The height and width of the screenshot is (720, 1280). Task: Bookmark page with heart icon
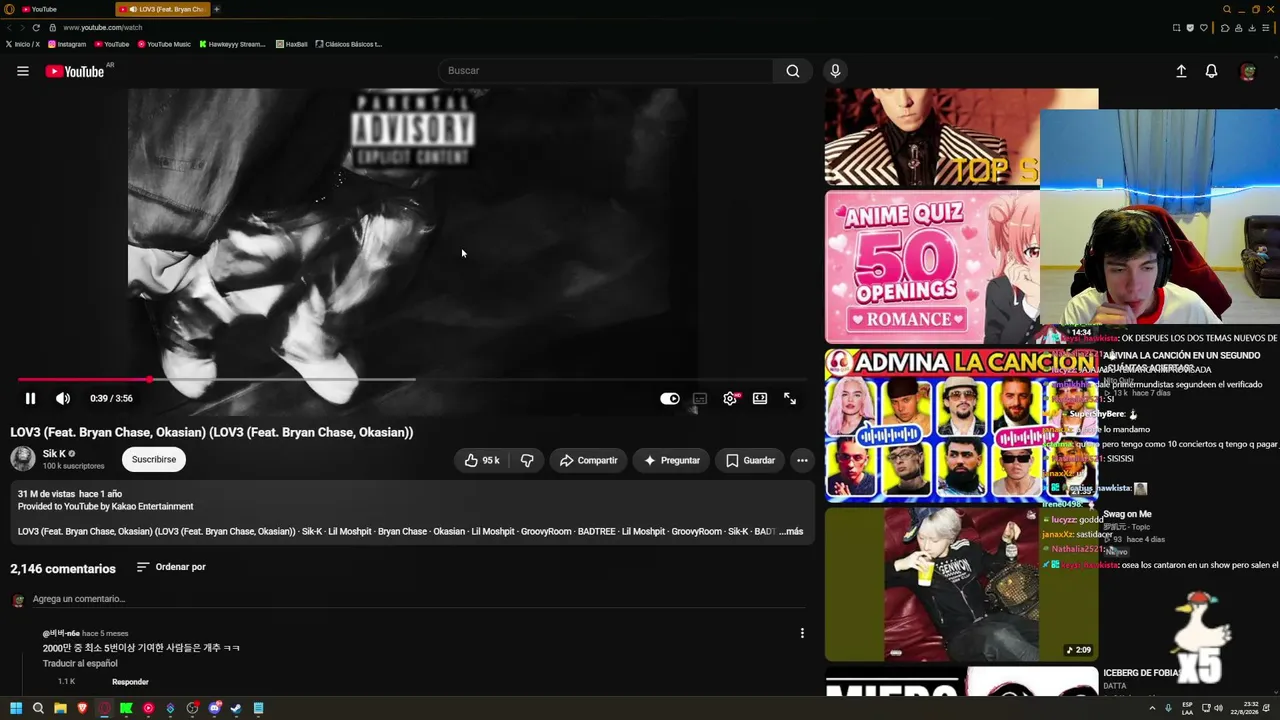(x=1204, y=28)
